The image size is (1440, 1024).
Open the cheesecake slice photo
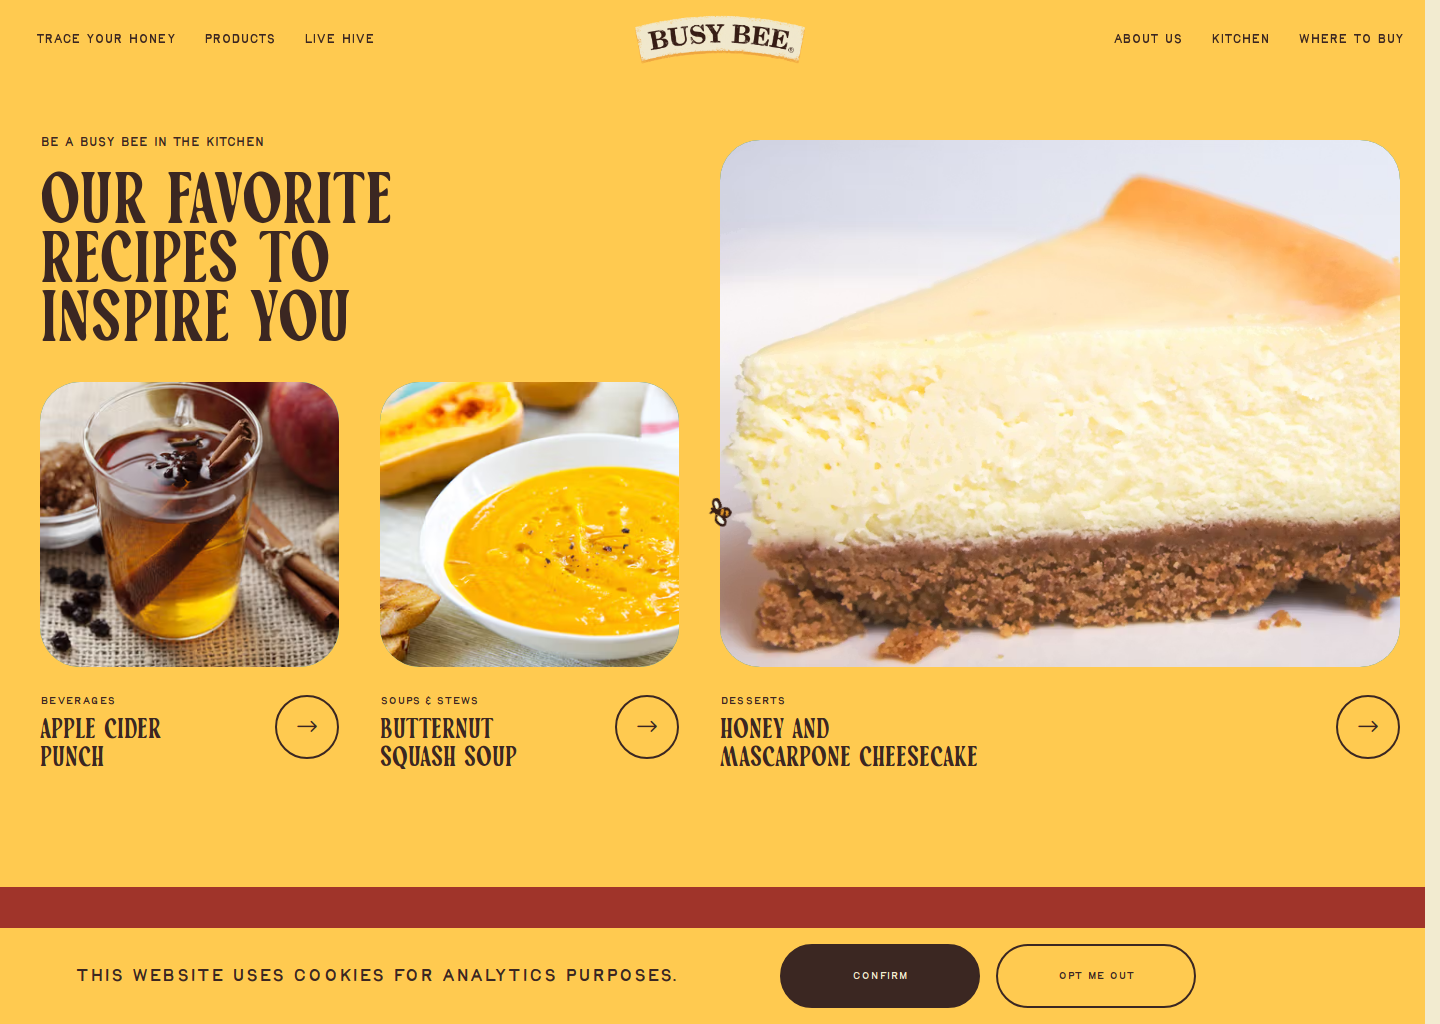(1060, 403)
